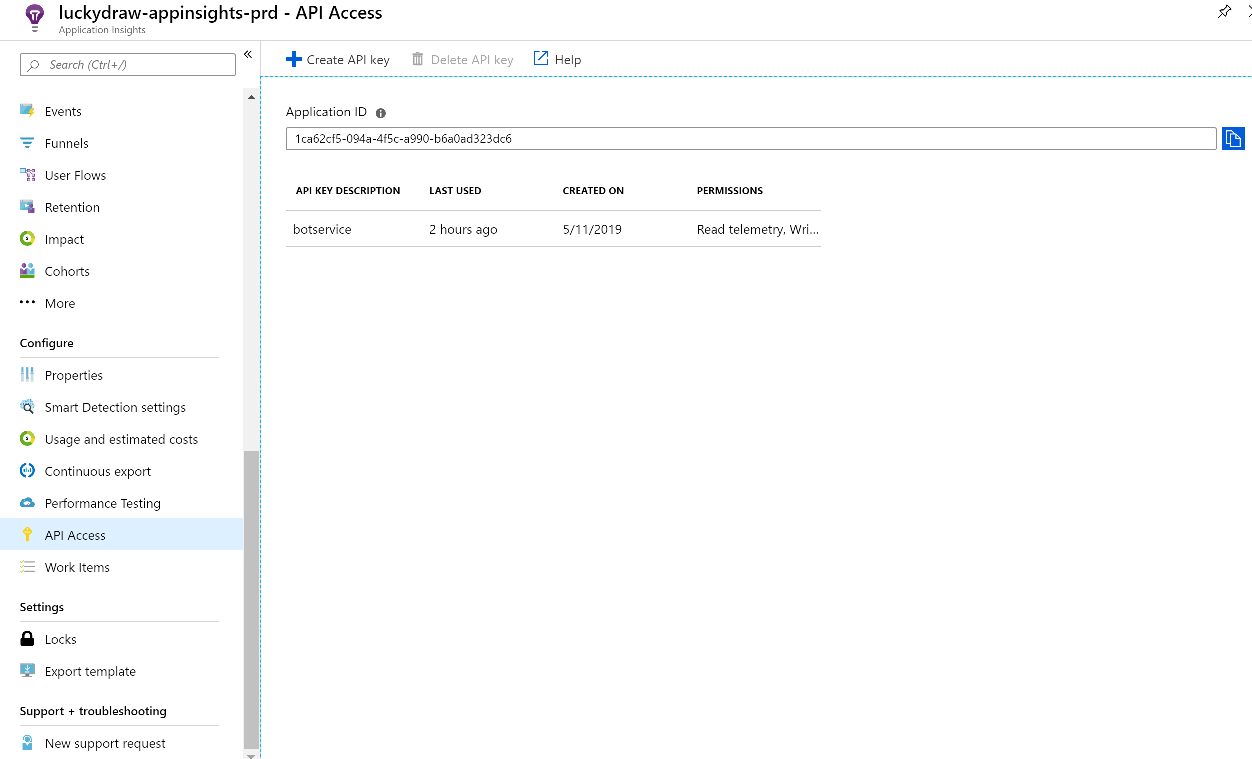Select API Access in sidebar
The height and width of the screenshot is (759, 1252).
pos(121,535)
